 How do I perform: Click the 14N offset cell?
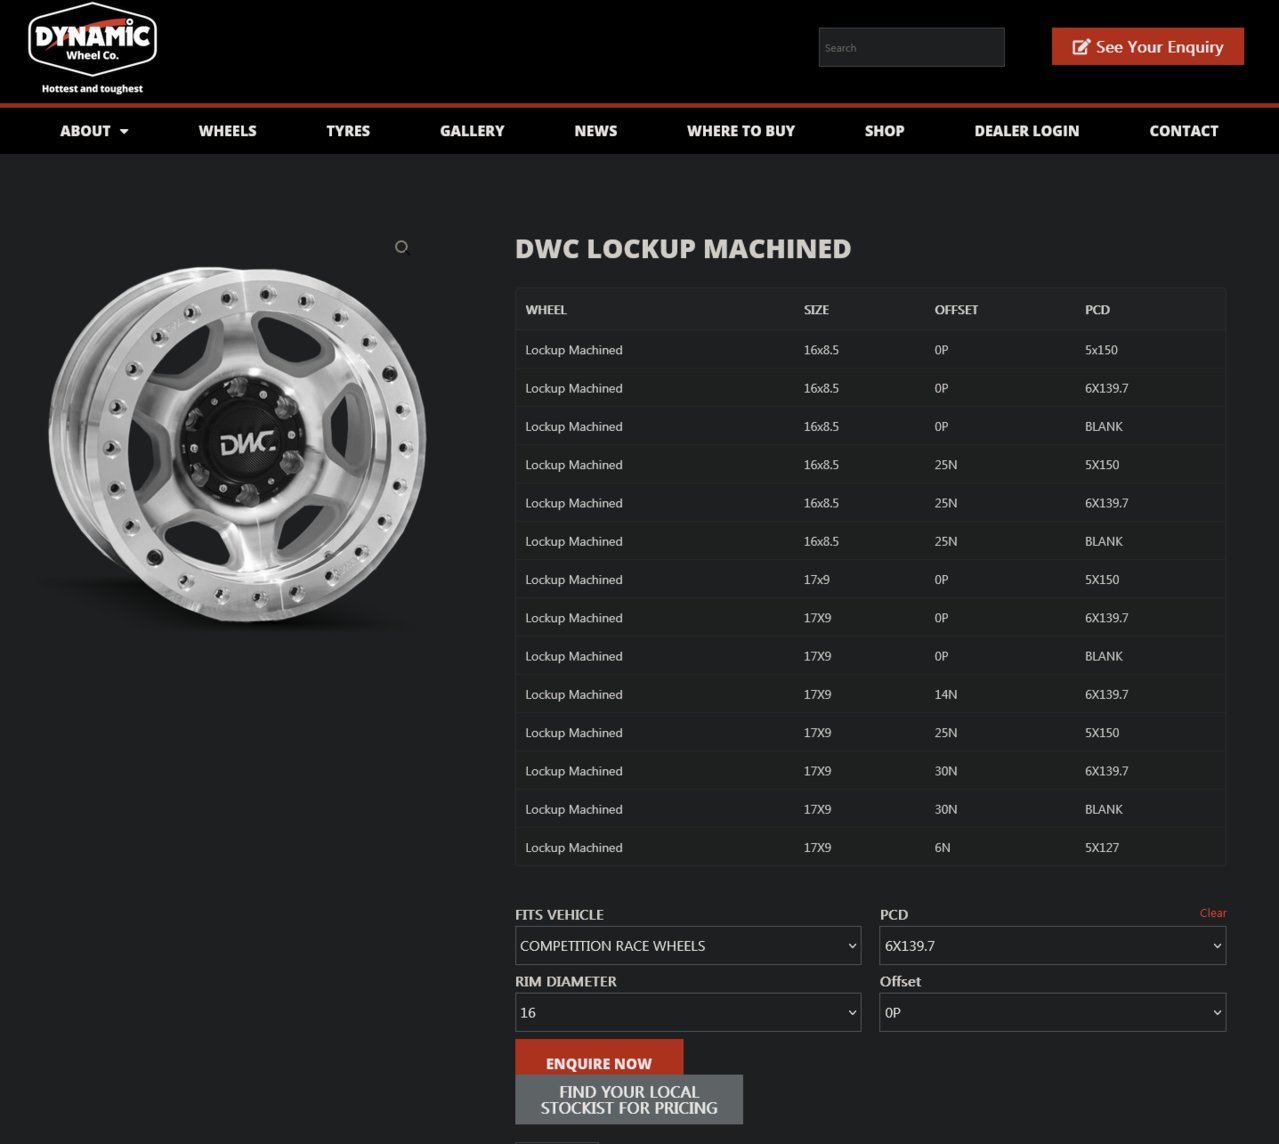point(946,695)
